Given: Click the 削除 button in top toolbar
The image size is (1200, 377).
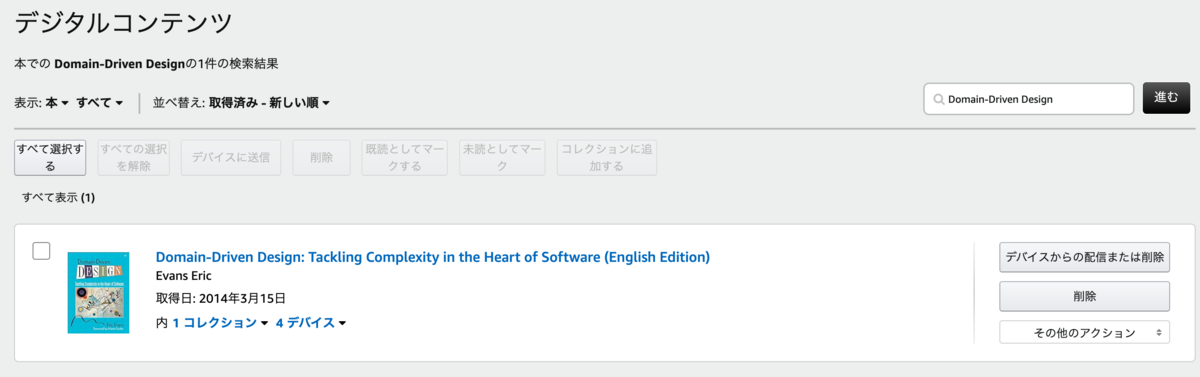Looking at the screenshot, I should [x=321, y=157].
